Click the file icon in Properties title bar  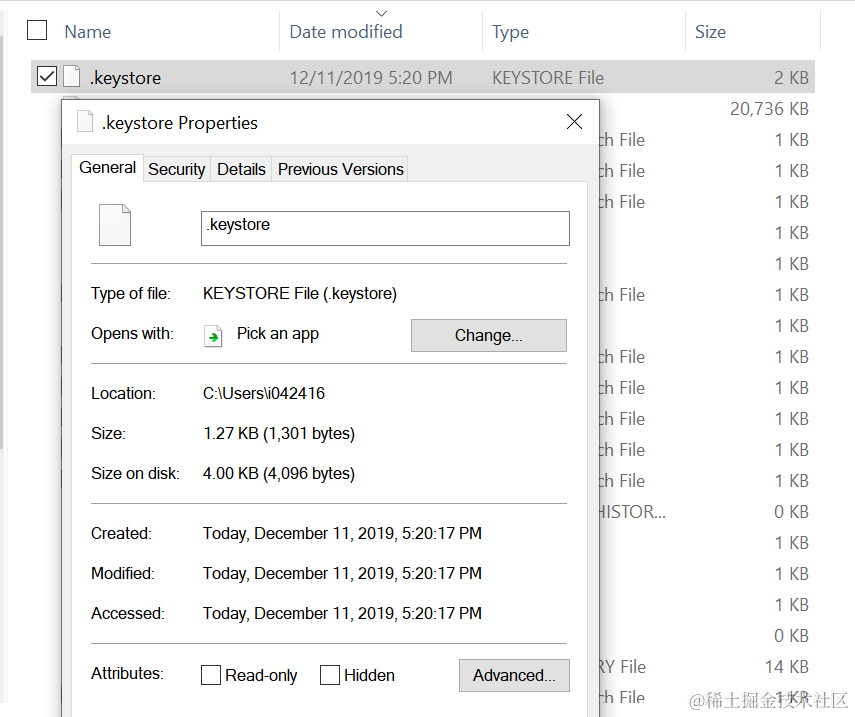[85, 121]
